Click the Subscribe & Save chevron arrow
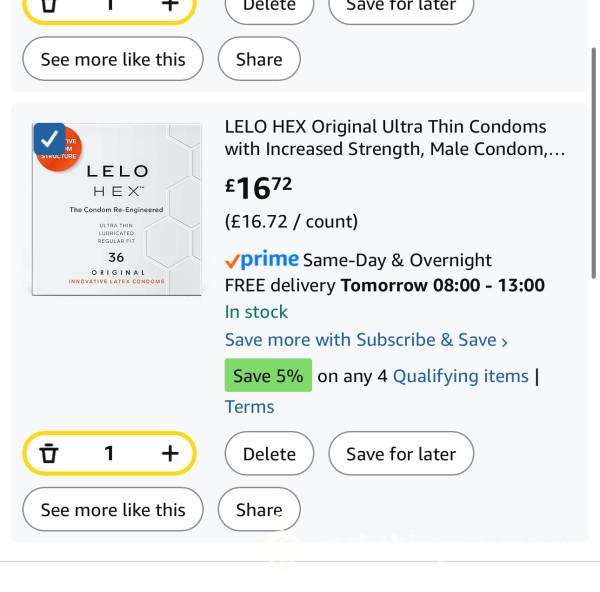Screen dimensions: 600x592 click(x=504, y=342)
